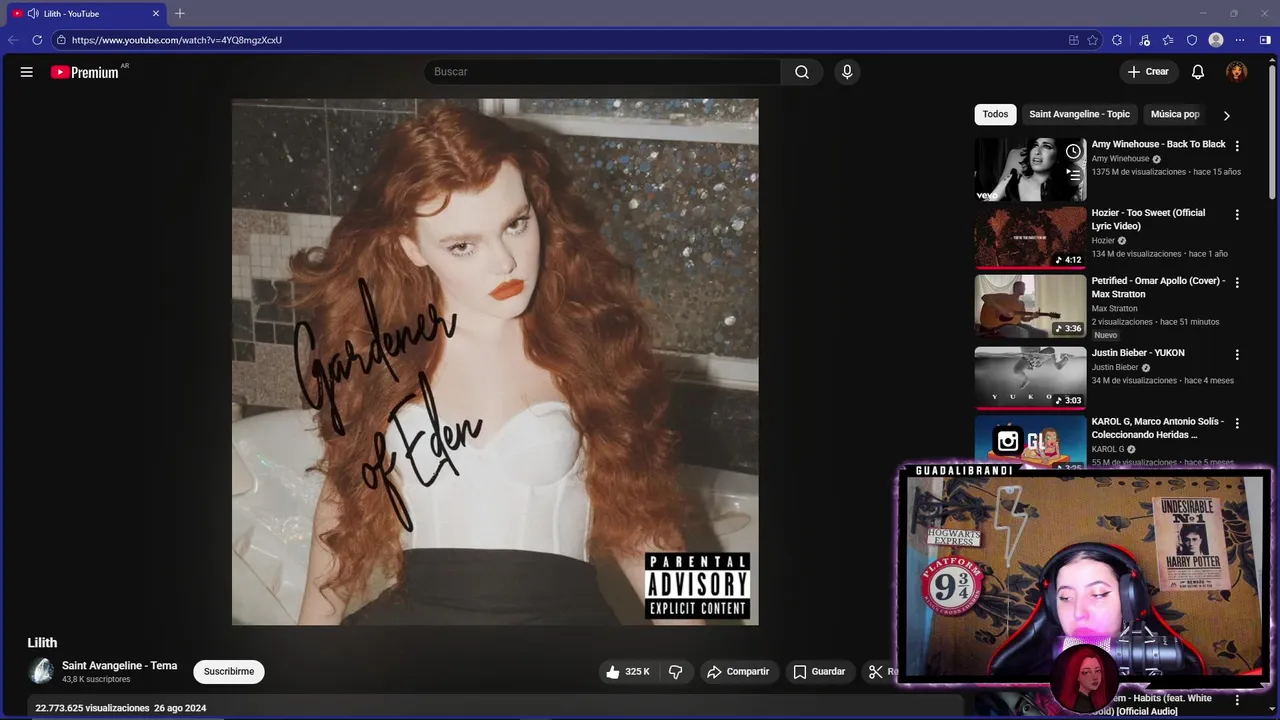
Task: Open Hozier Too Sweet video thumbnail
Action: pos(1030,238)
